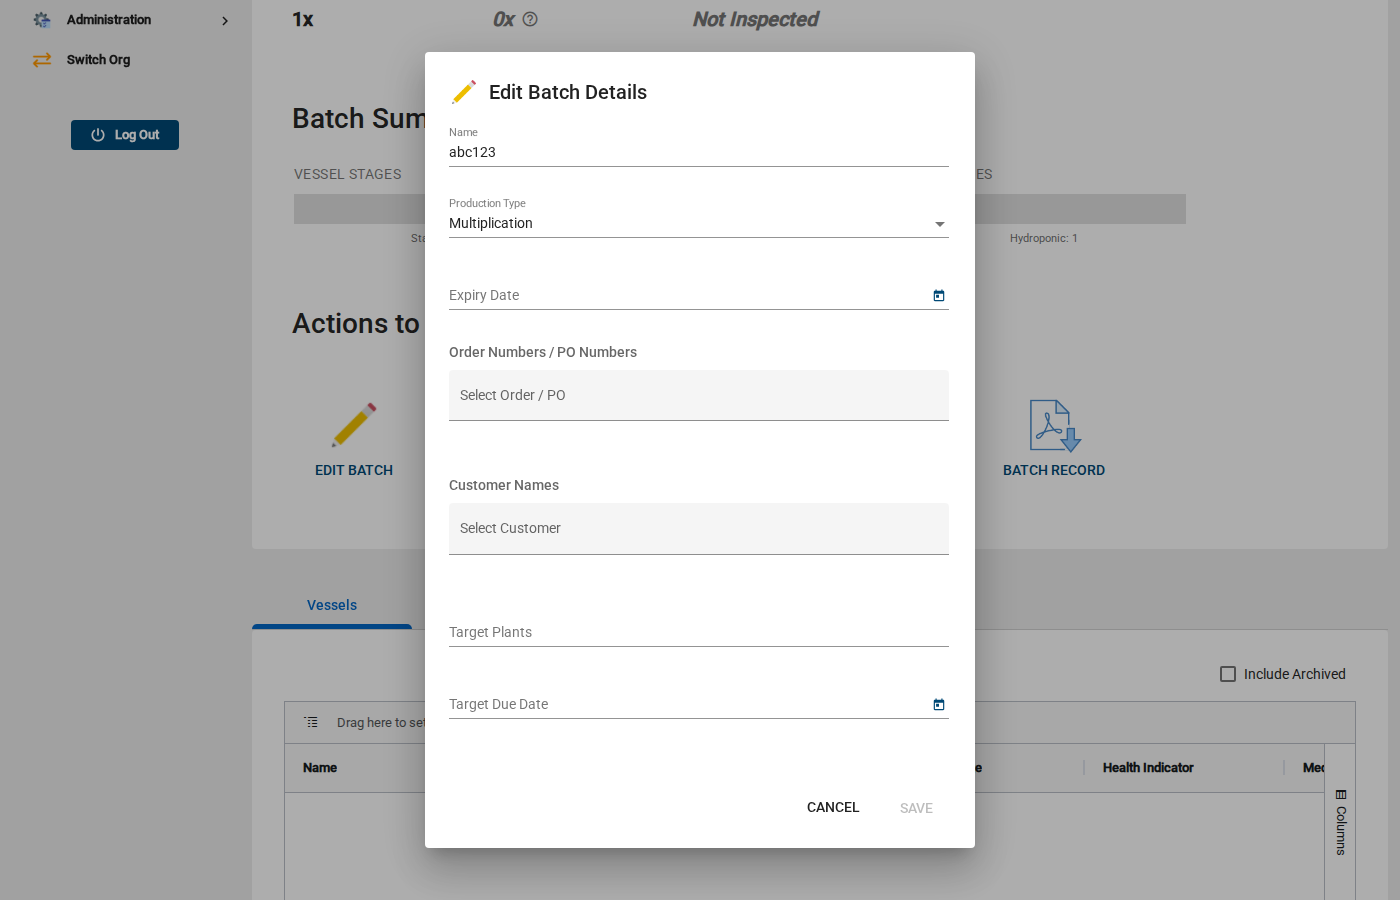Click the help icon next to 0x
This screenshot has height=900, width=1400.
530,19
